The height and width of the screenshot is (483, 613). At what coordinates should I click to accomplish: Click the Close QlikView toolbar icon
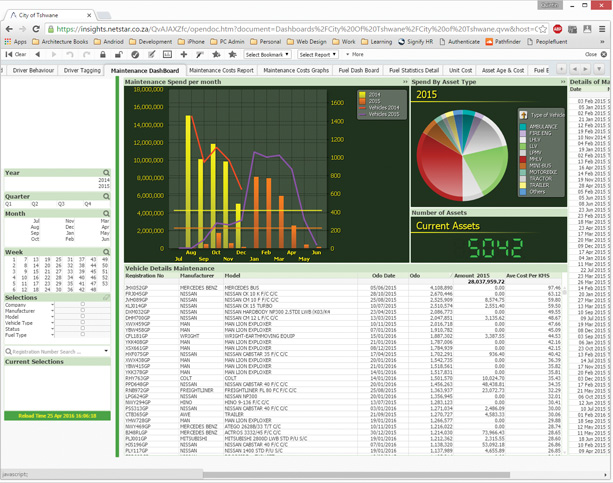coord(604,54)
